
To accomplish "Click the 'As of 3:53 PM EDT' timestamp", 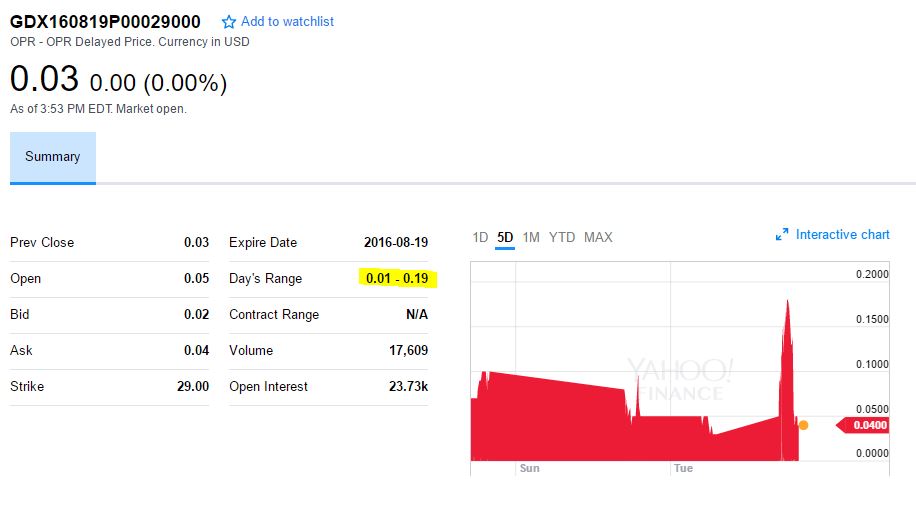I will pos(98,109).
